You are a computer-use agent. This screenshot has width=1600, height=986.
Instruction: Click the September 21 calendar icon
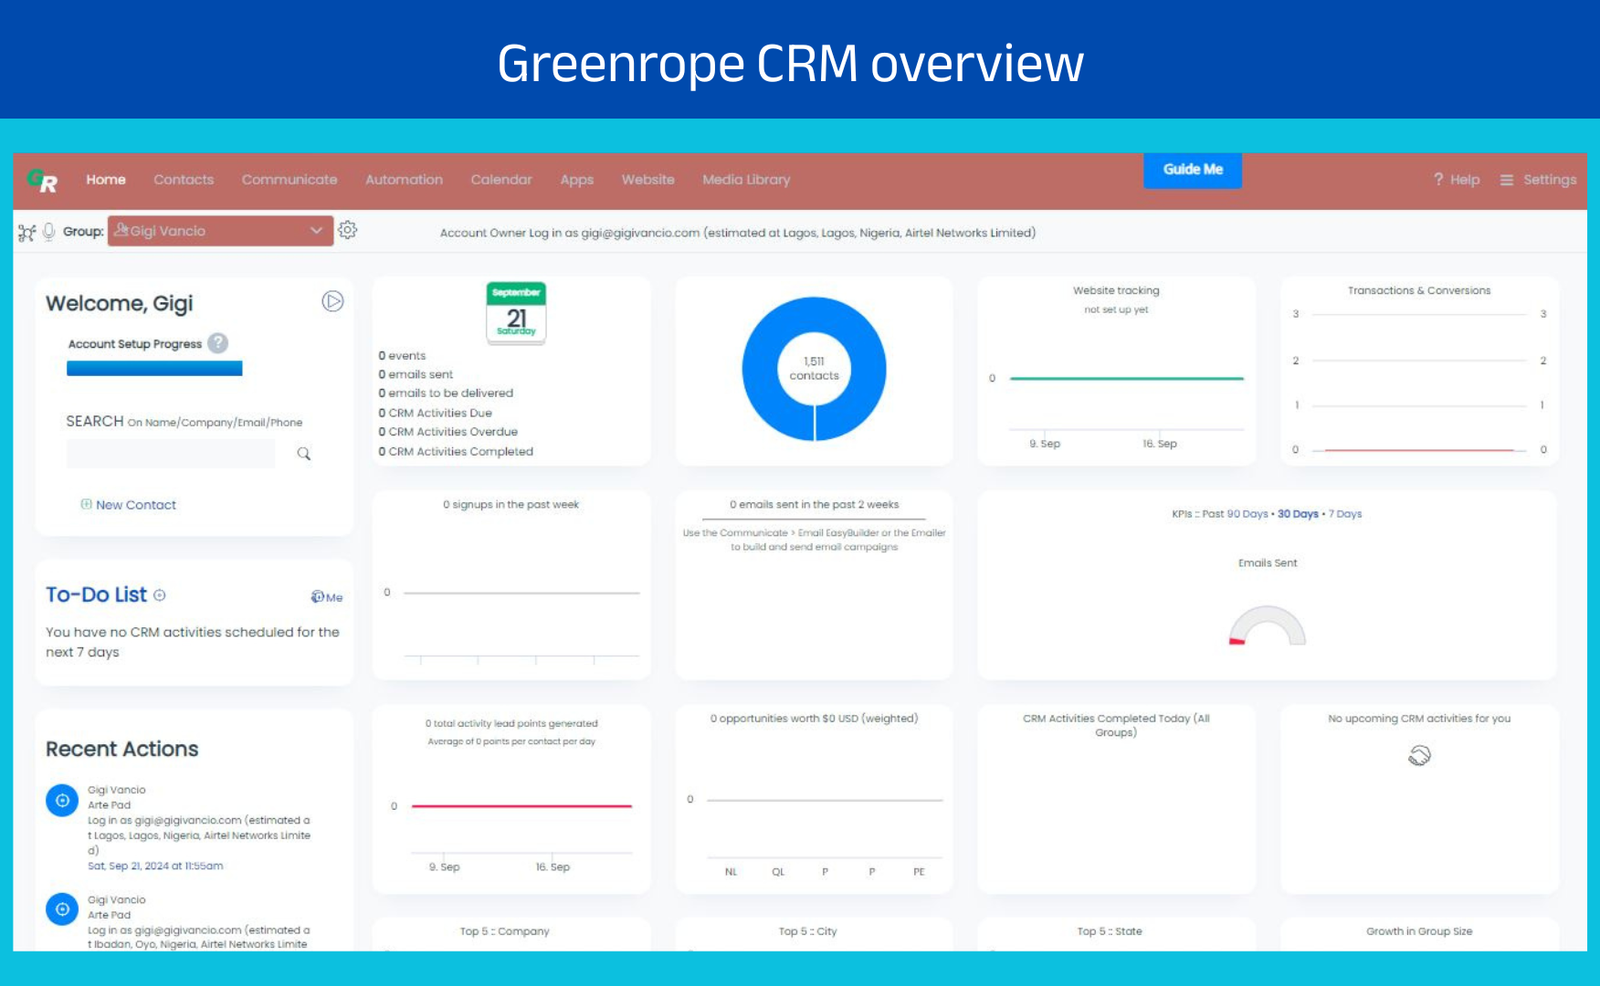tap(516, 313)
